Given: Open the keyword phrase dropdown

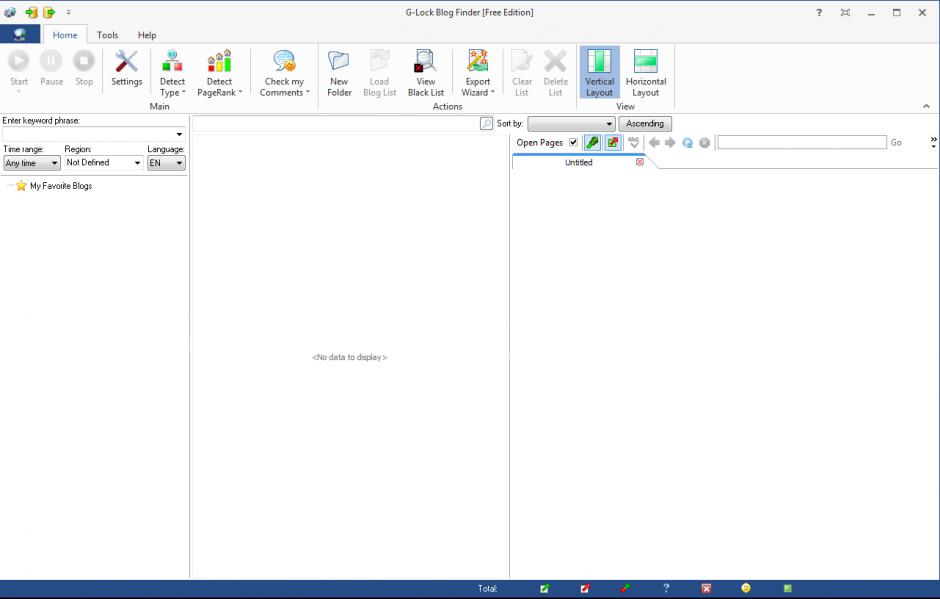Looking at the screenshot, I should [179, 134].
